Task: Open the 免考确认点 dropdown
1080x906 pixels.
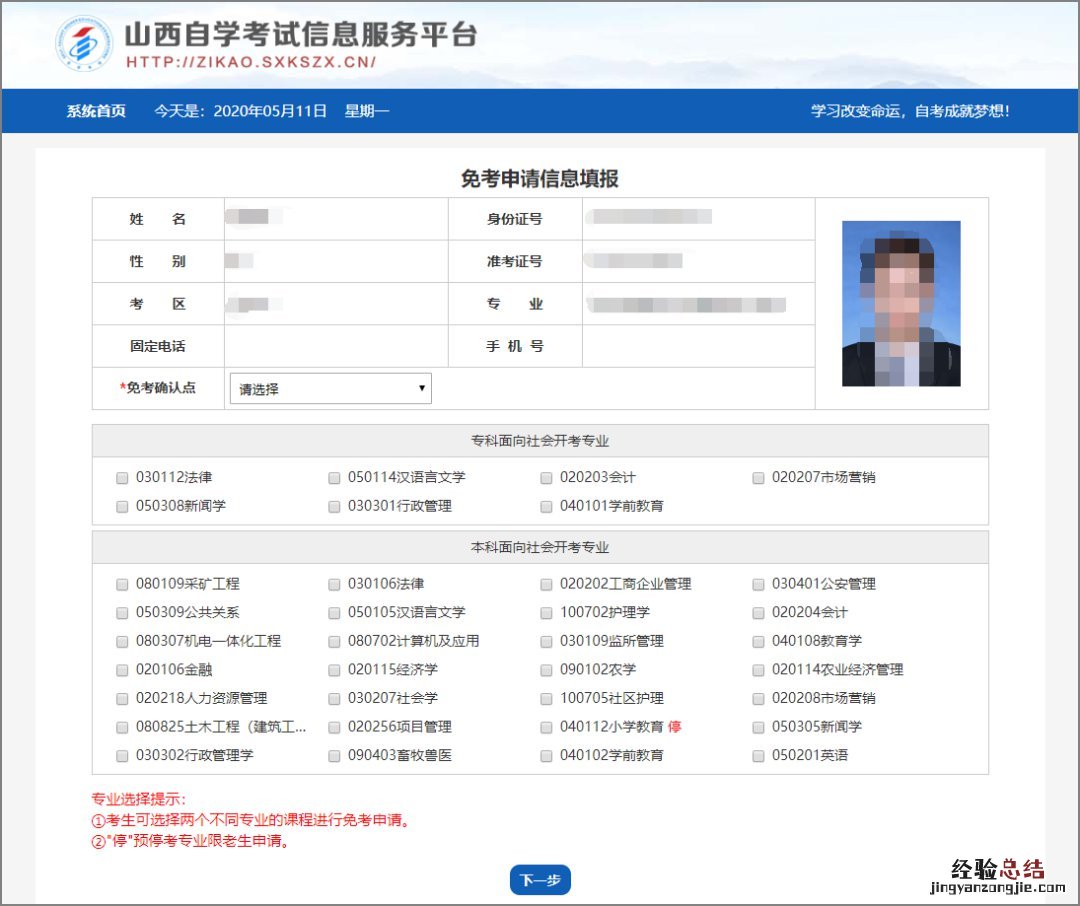Action: click(330, 389)
